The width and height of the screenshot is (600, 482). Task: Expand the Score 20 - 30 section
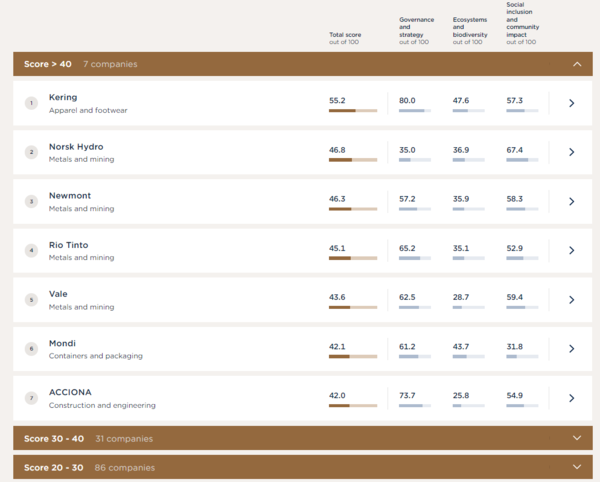click(576, 467)
